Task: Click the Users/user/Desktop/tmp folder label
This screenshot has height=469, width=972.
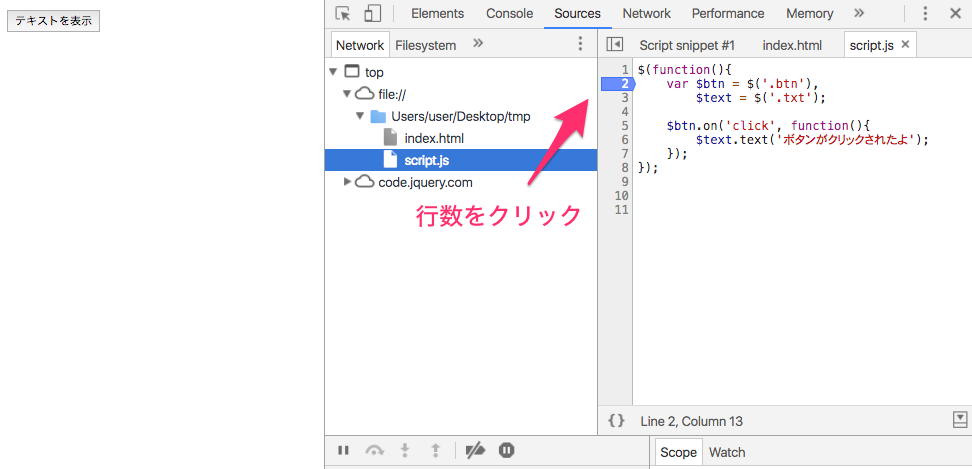Action: point(461,116)
